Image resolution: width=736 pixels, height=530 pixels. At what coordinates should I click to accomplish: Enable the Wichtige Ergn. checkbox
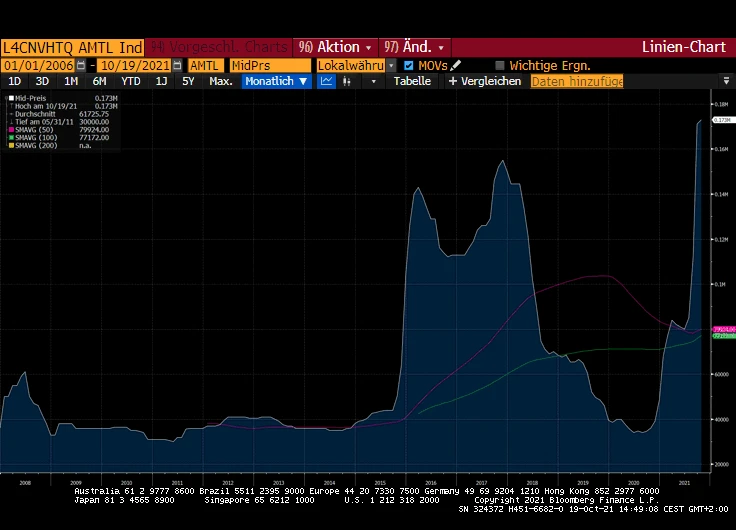pos(500,65)
